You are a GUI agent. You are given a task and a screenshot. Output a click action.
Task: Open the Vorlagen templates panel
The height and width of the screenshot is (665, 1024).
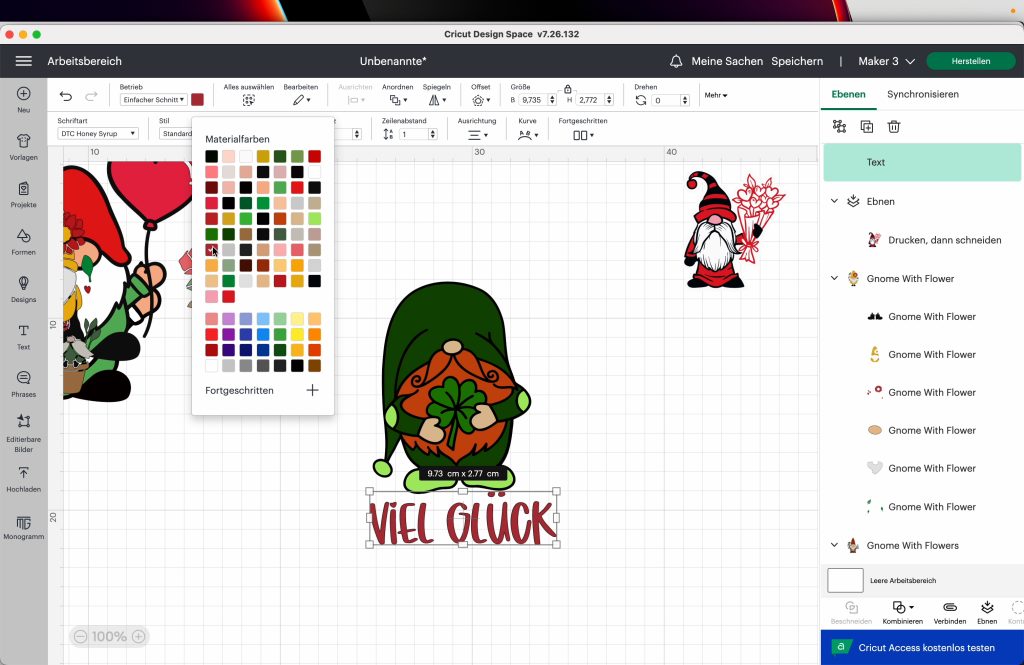point(23,146)
